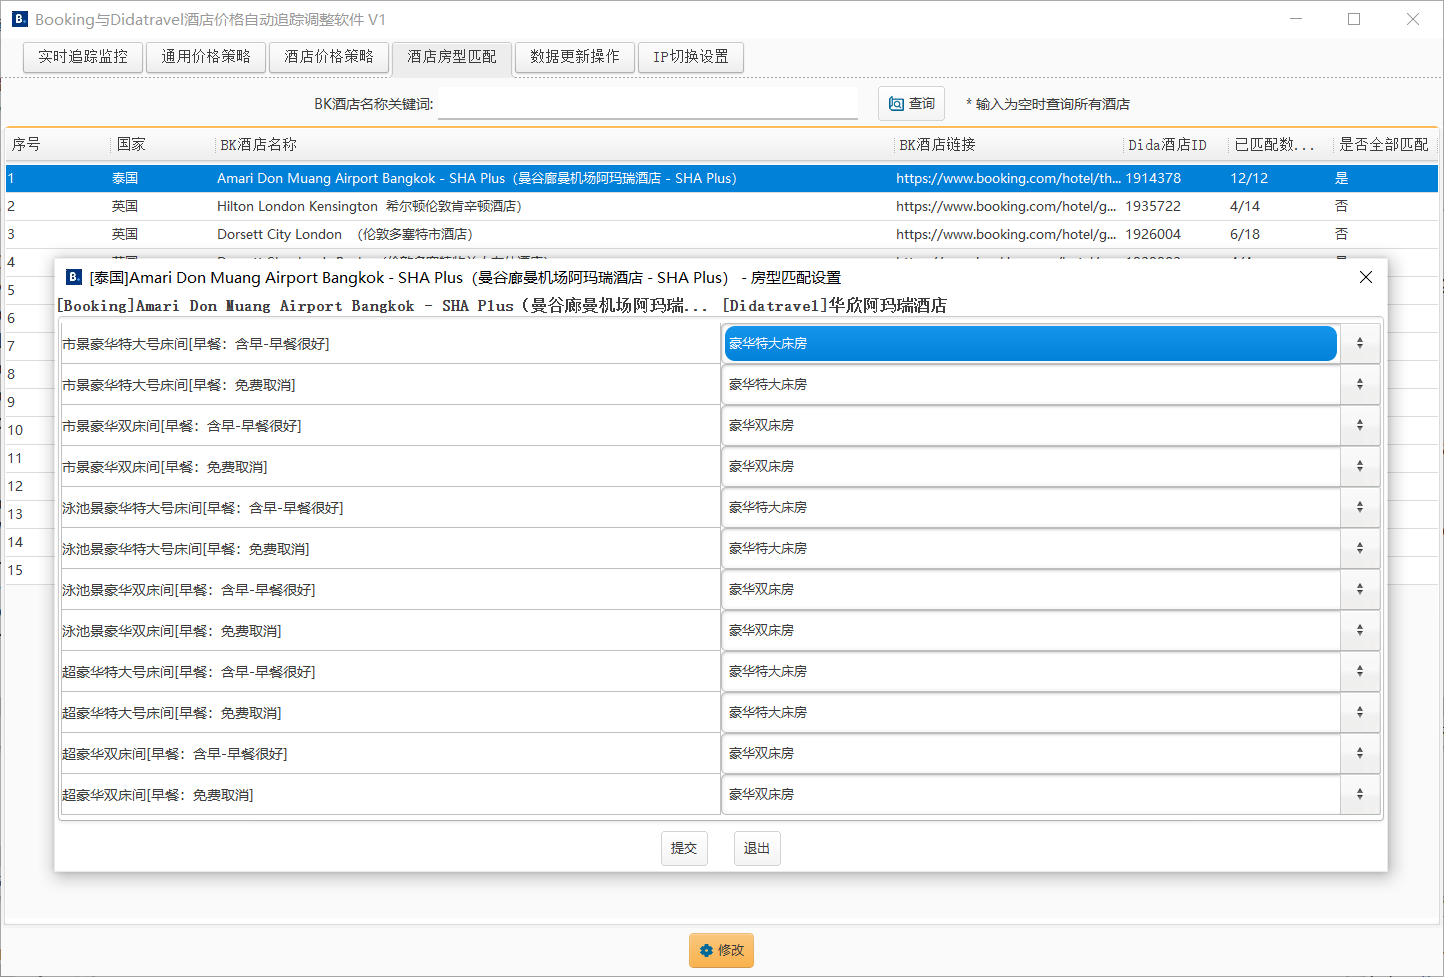The image size is (1444, 977).
Task: Open the 酒店价格策略 tab
Action: (329, 57)
